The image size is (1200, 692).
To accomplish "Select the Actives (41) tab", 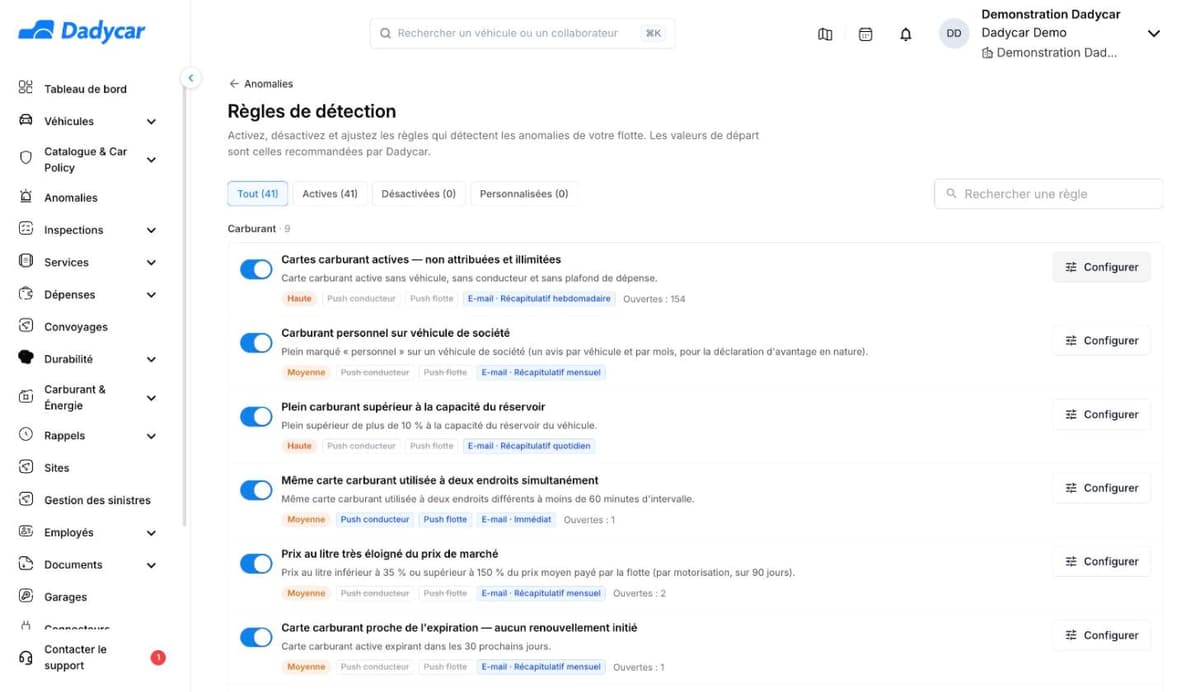I will point(330,194).
